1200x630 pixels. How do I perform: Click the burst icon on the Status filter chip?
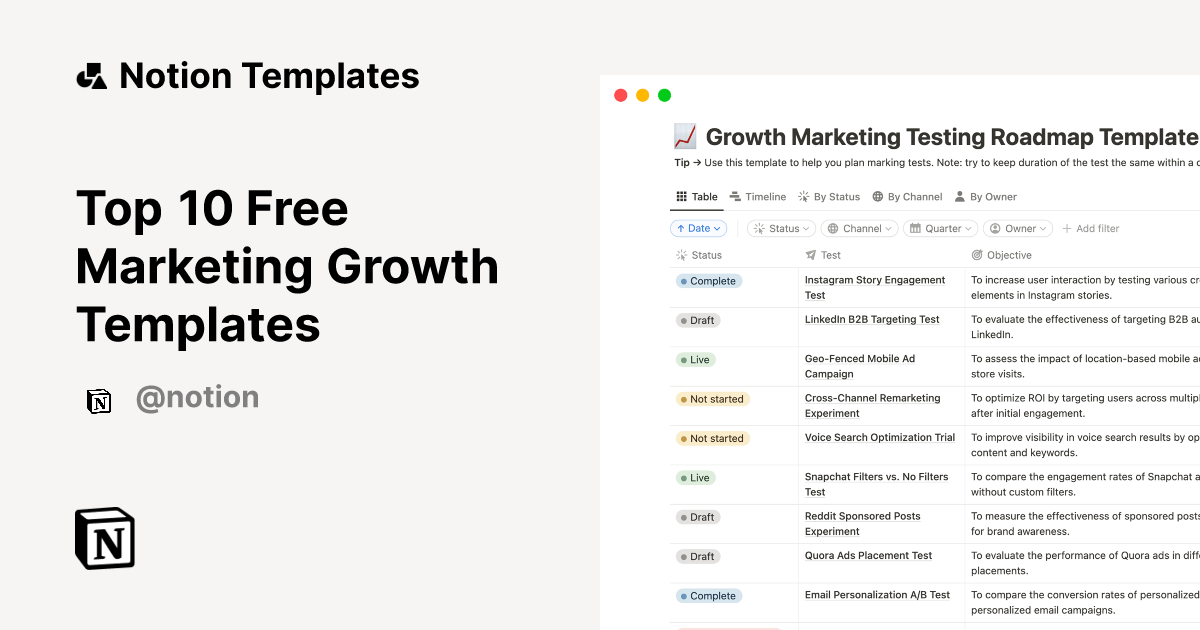pos(757,228)
